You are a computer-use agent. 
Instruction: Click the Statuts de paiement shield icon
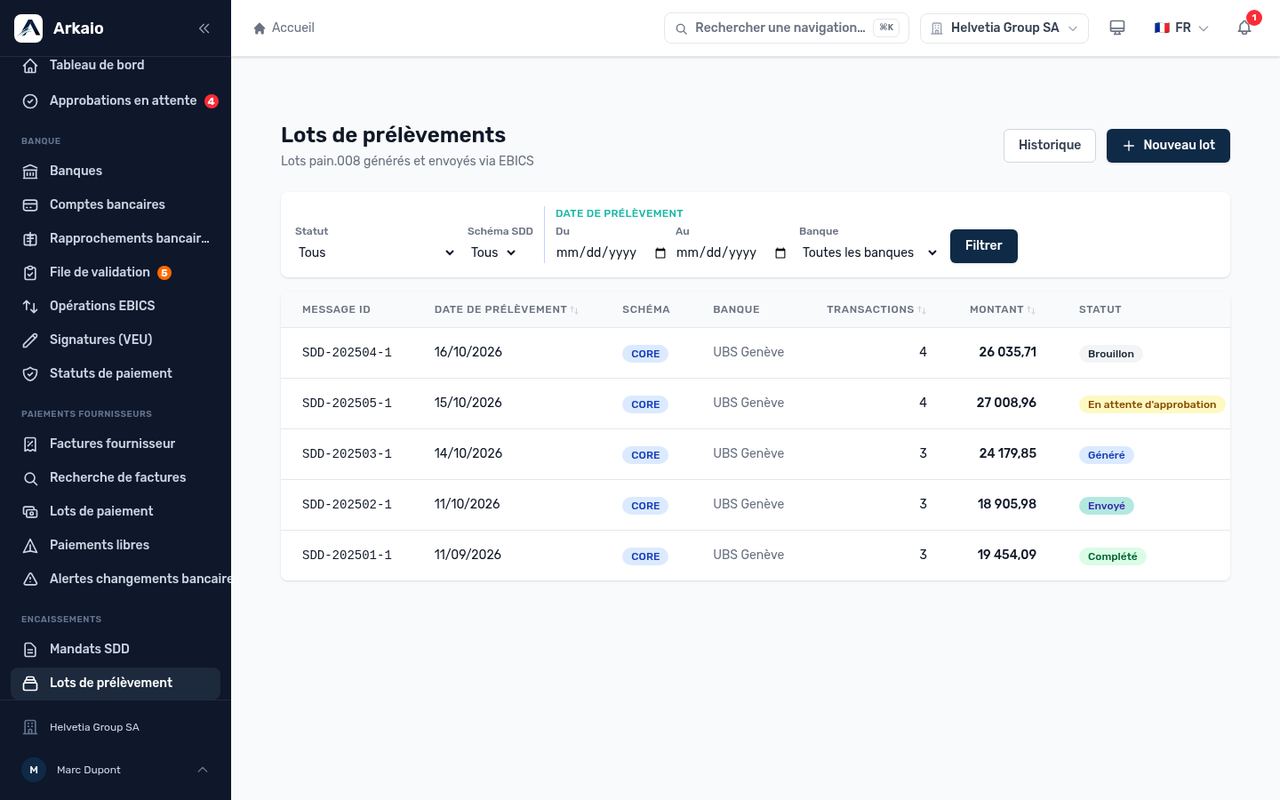tap(30, 374)
